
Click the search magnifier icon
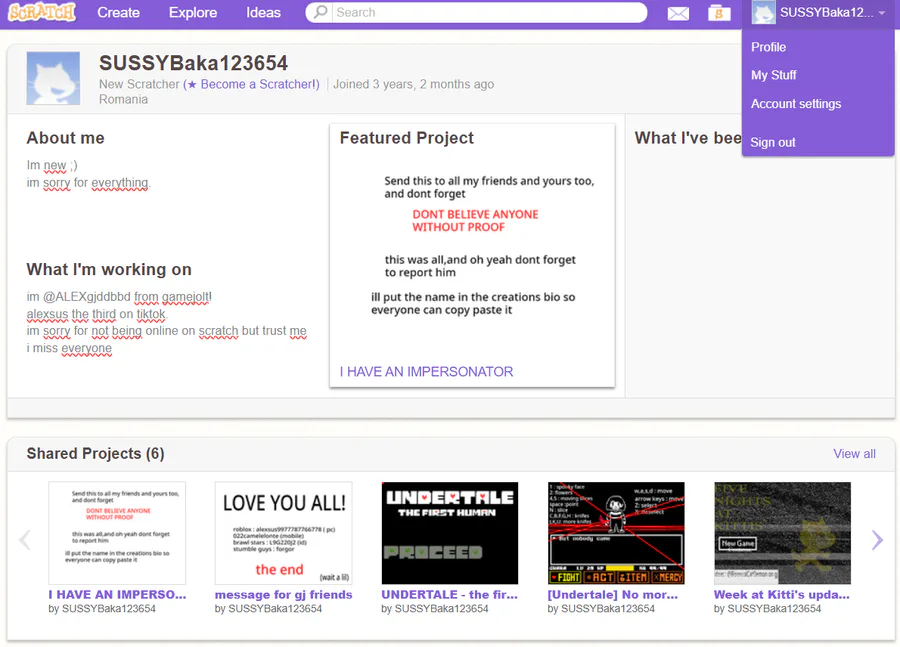(321, 12)
